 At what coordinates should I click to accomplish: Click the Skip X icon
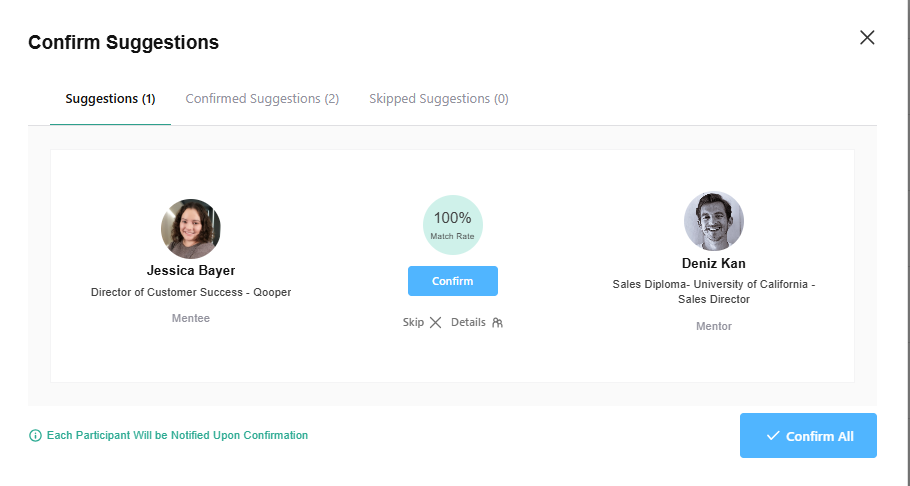[435, 323]
